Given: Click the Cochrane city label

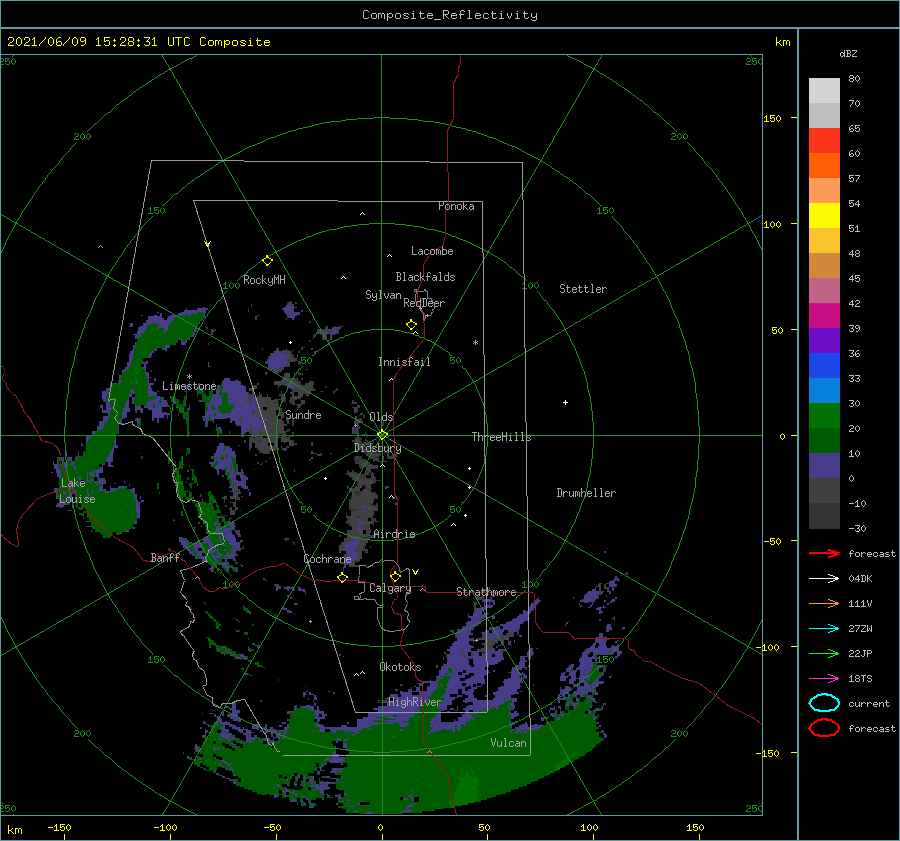Looking at the screenshot, I should (327, 559).
